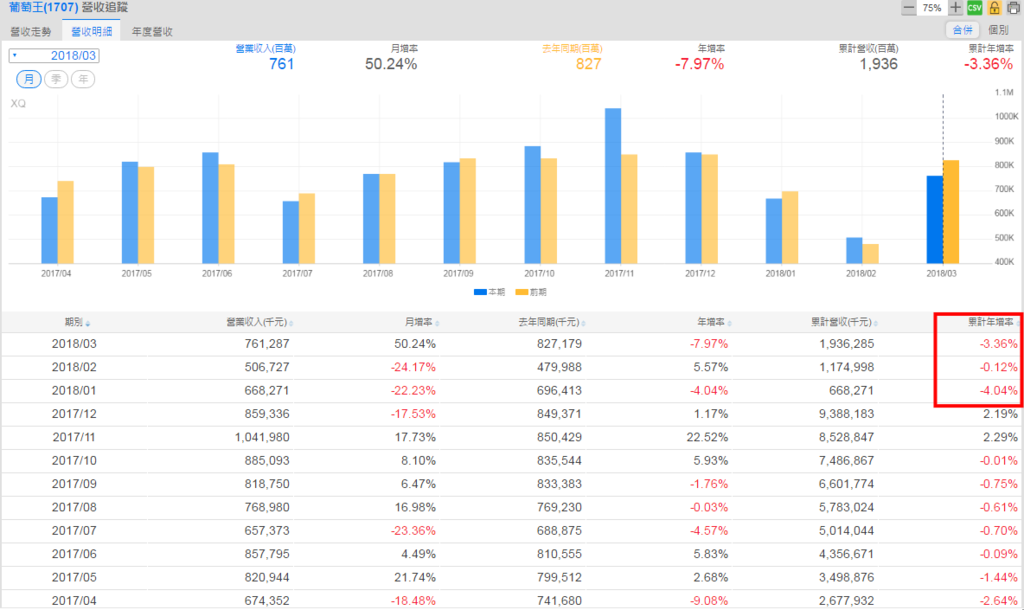1024x610 pixels.
Task: Click the yellow lock icon
Action: coord(994,8)
